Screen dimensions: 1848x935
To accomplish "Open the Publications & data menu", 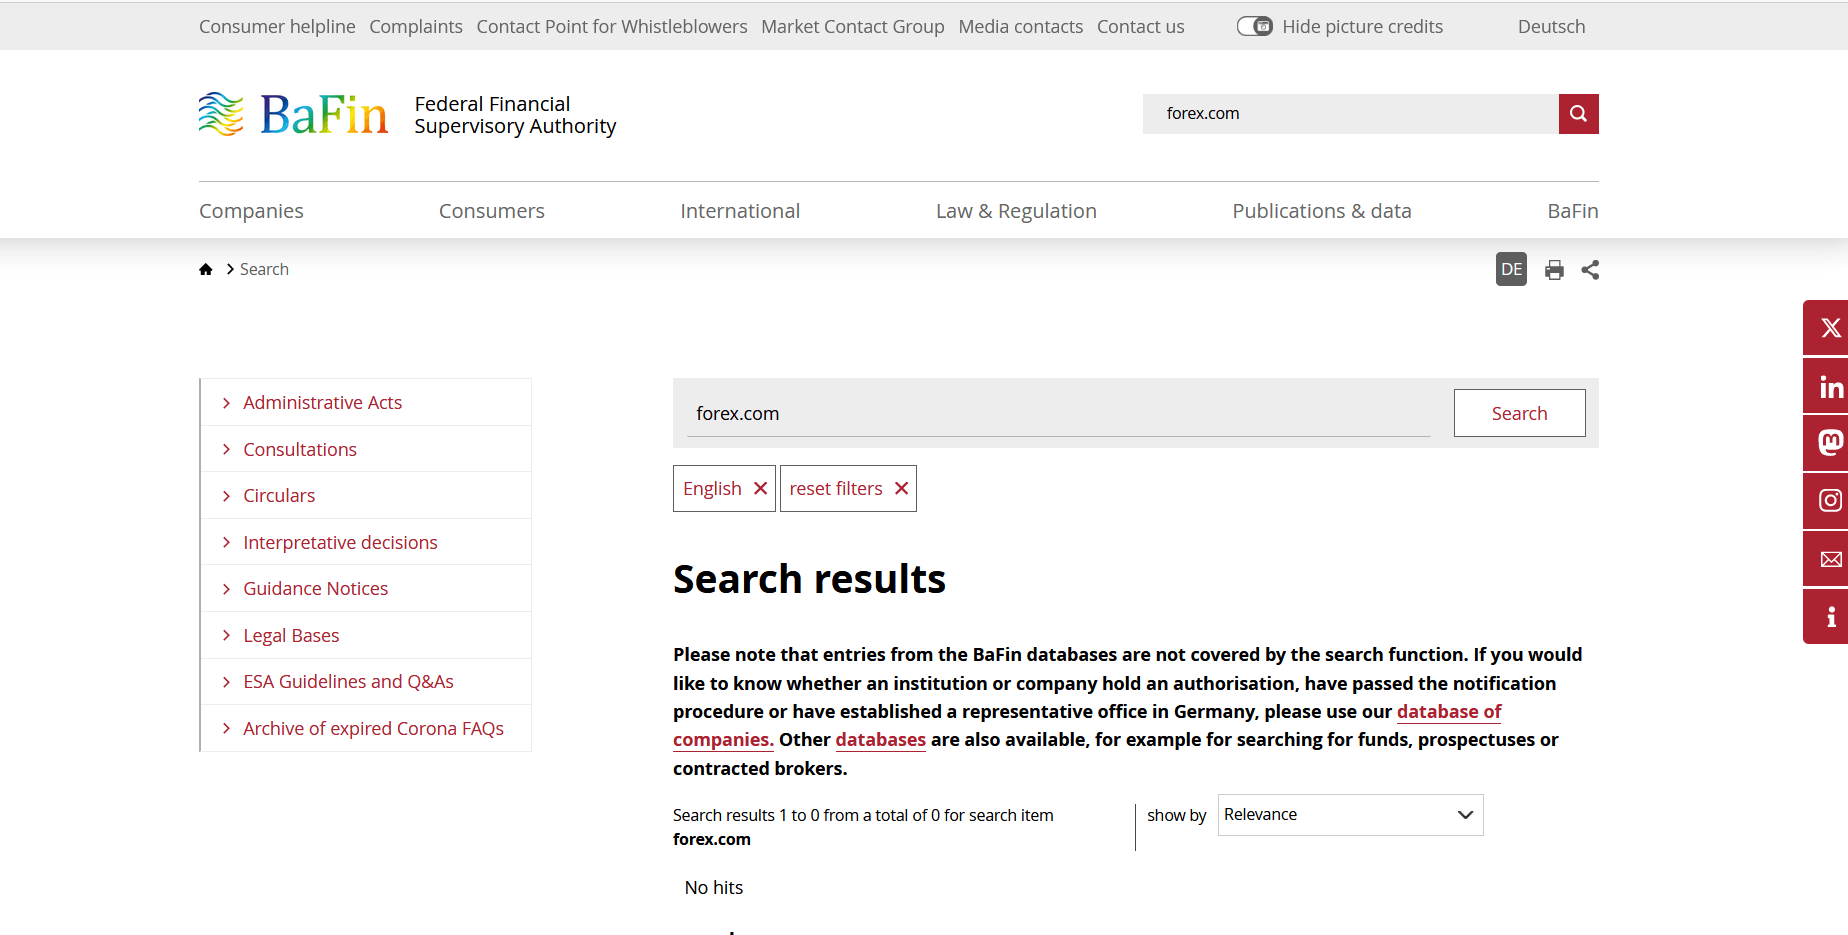I will (x=1322, y=211).
